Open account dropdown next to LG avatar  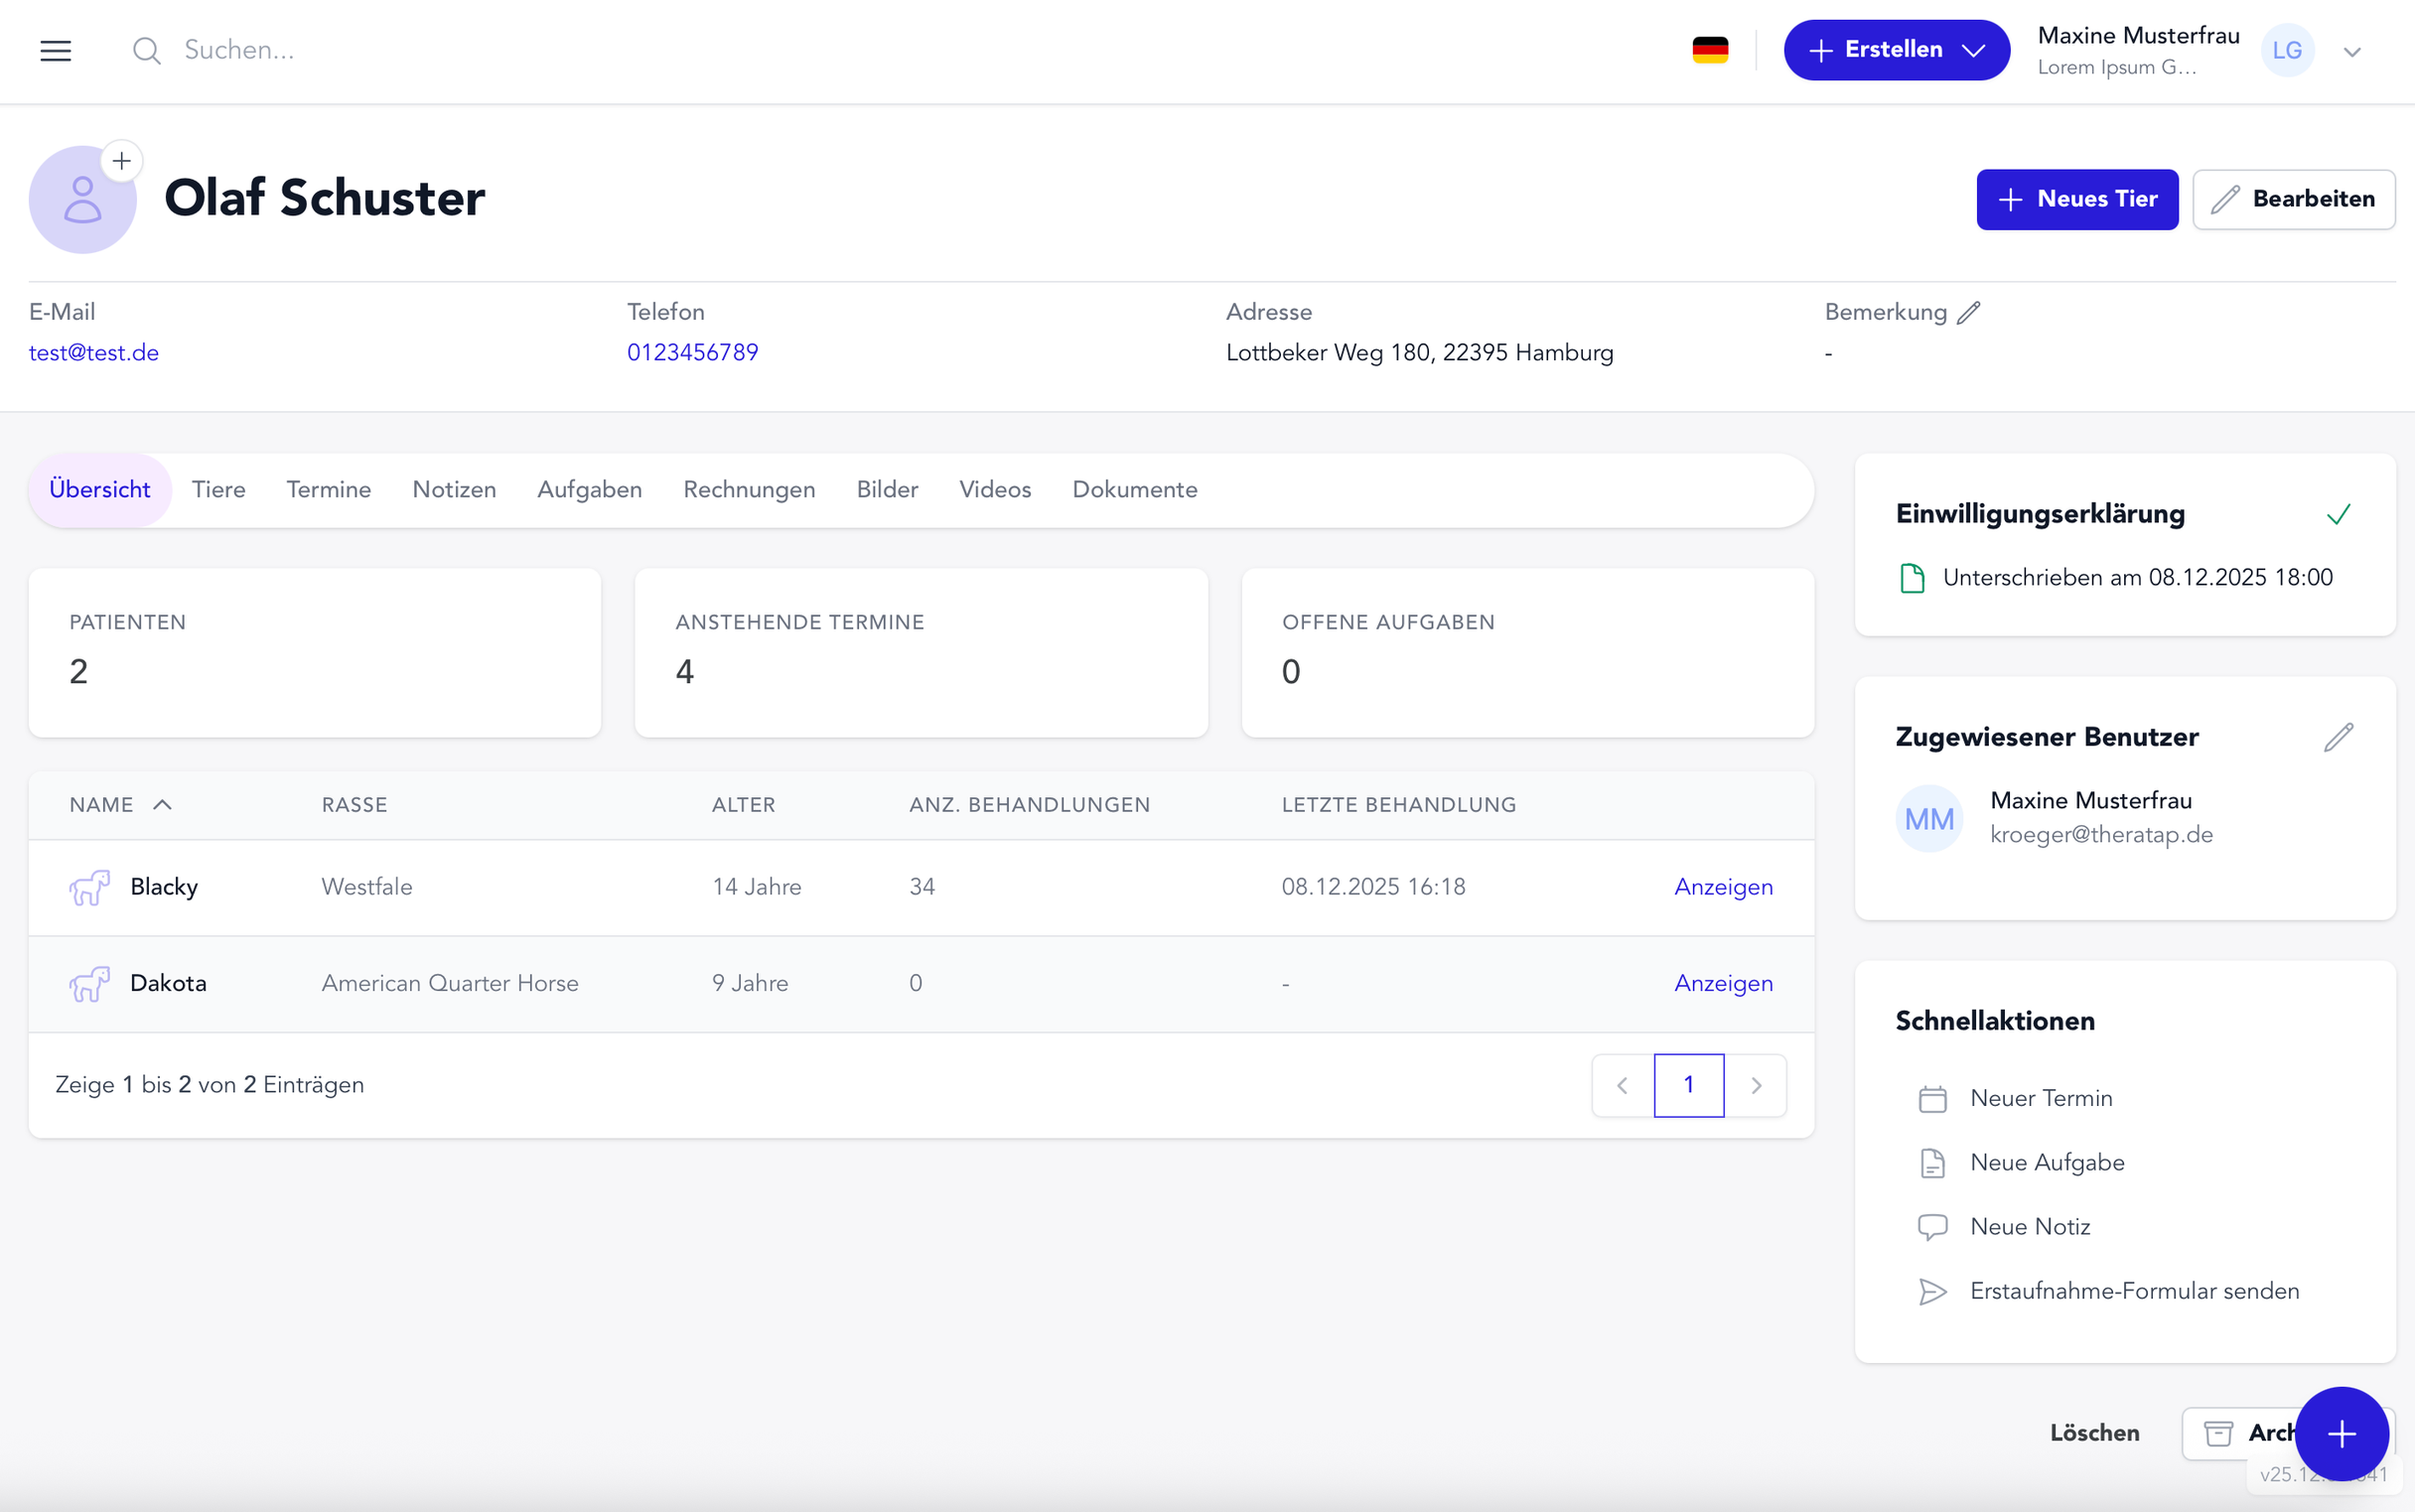[x=2352, y=50]
